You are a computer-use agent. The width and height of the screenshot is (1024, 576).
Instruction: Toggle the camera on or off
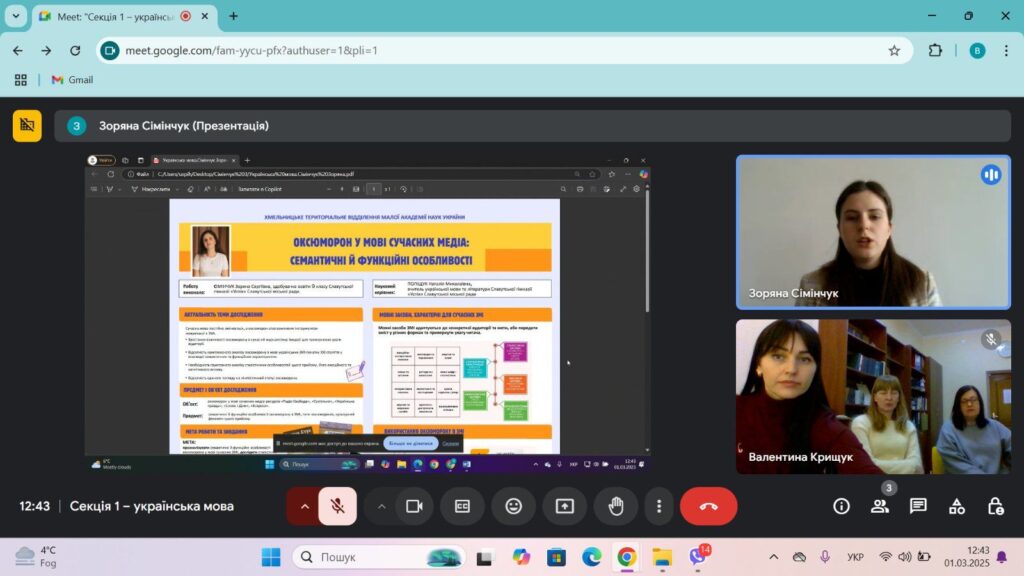[413, 506]
